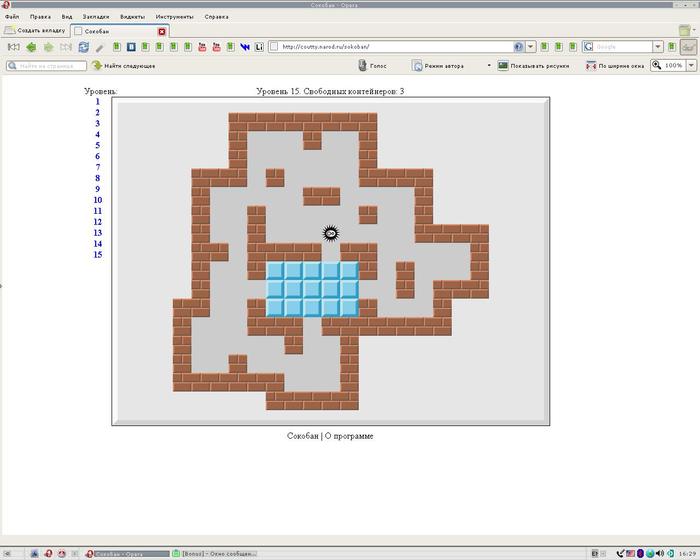700x560 pixels.
Task: Click the globe icon in system tray
Action: click(650, 553)
